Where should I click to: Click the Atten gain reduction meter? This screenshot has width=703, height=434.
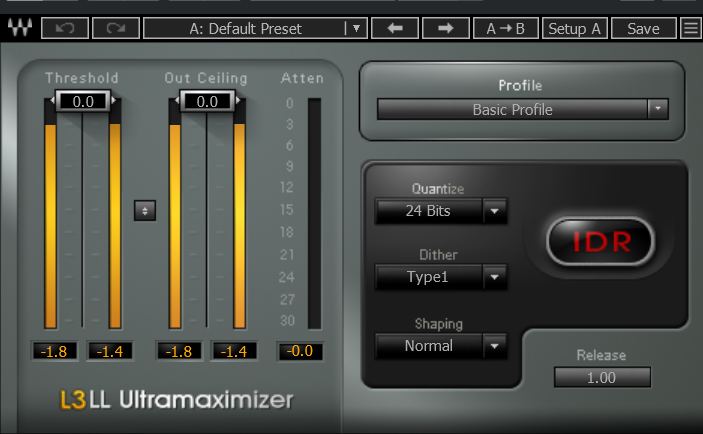[314, 214]
